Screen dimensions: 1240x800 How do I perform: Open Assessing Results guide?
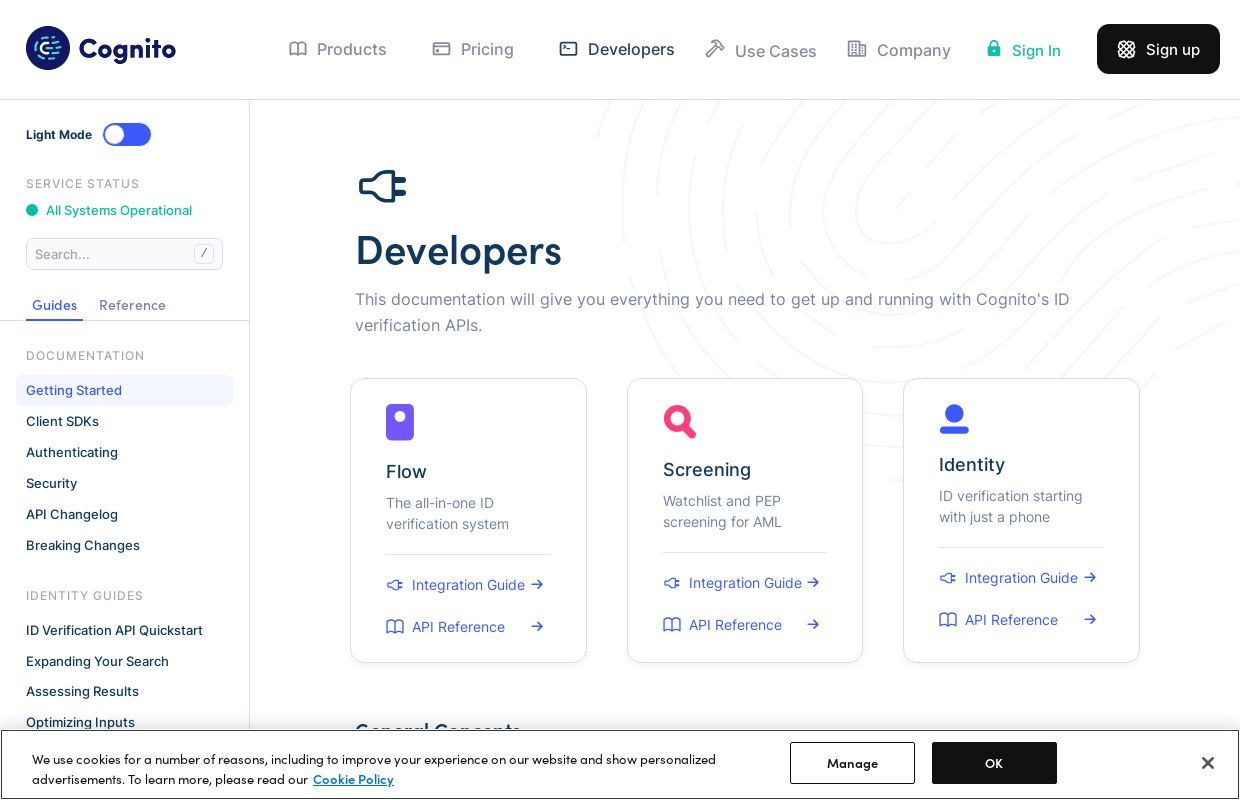(x=82, y=691)
